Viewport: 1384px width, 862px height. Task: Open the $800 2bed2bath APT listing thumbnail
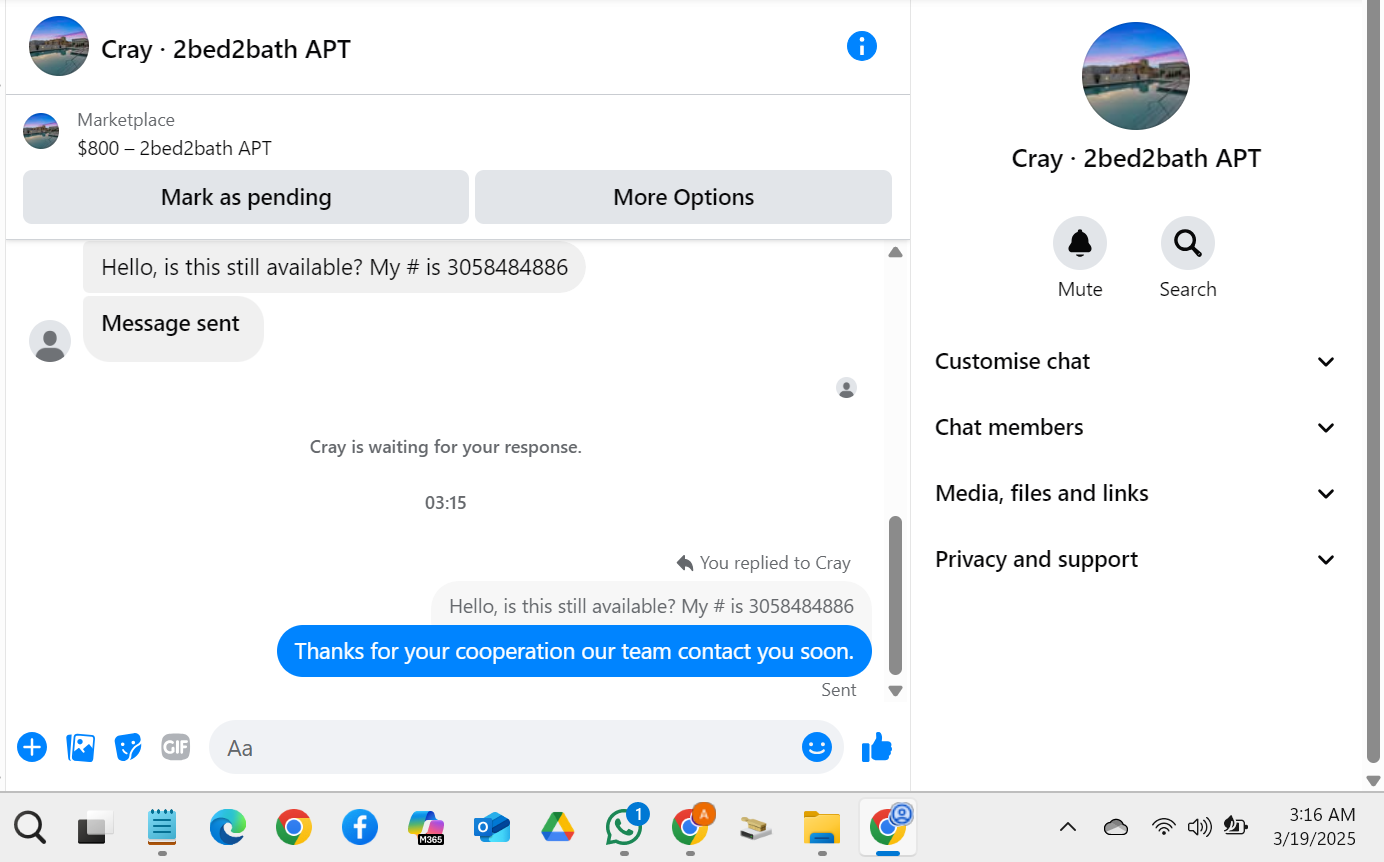coord(41,131)
